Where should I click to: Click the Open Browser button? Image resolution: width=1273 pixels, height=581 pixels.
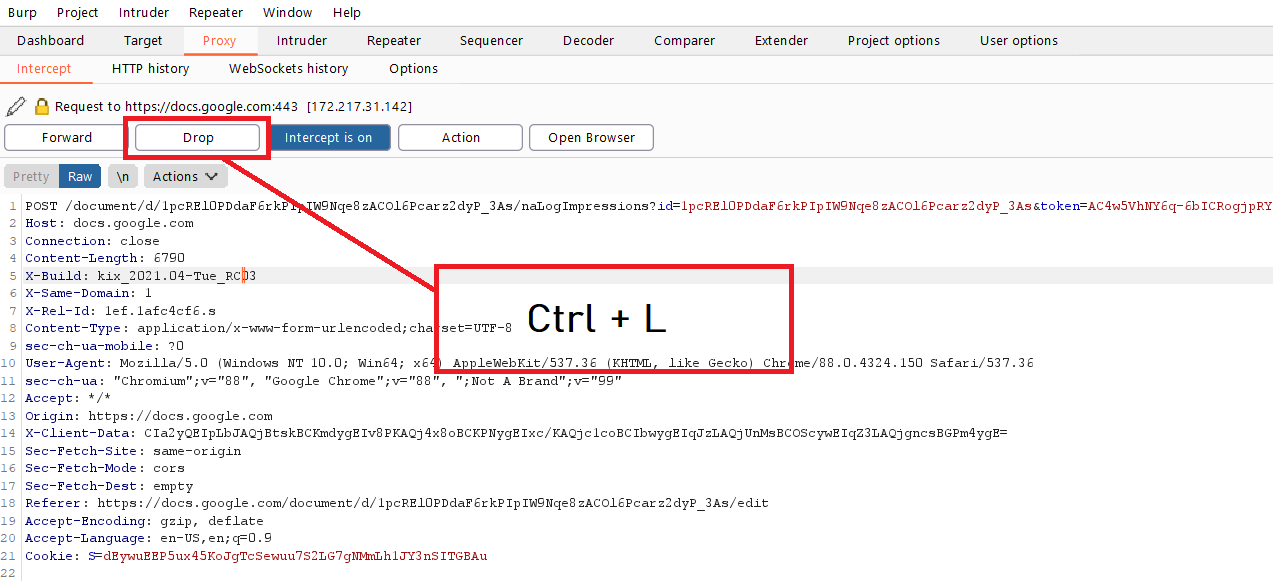(x=591, y=137)
